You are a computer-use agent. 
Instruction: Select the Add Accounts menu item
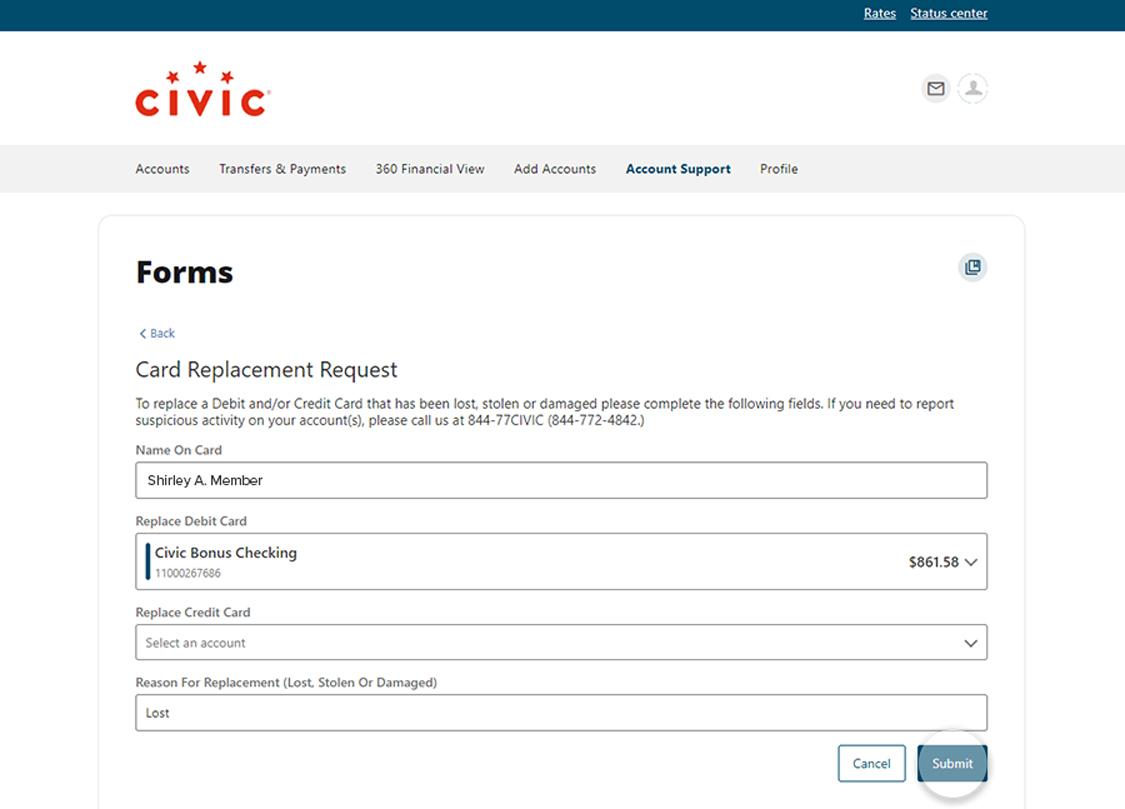tap(555, 169)
